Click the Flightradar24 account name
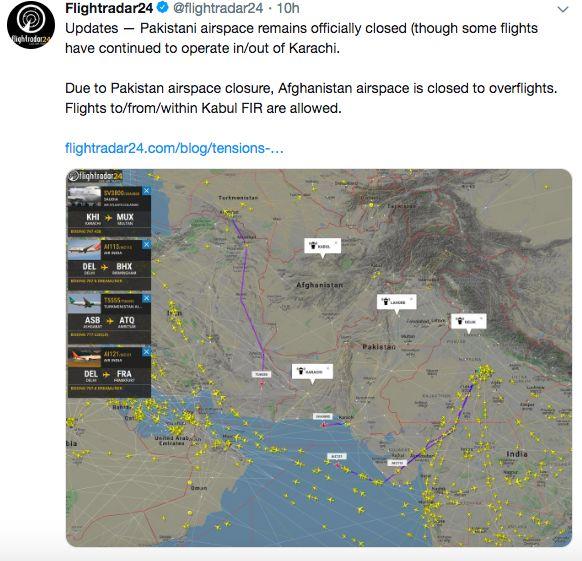 (x=109, y=8)
